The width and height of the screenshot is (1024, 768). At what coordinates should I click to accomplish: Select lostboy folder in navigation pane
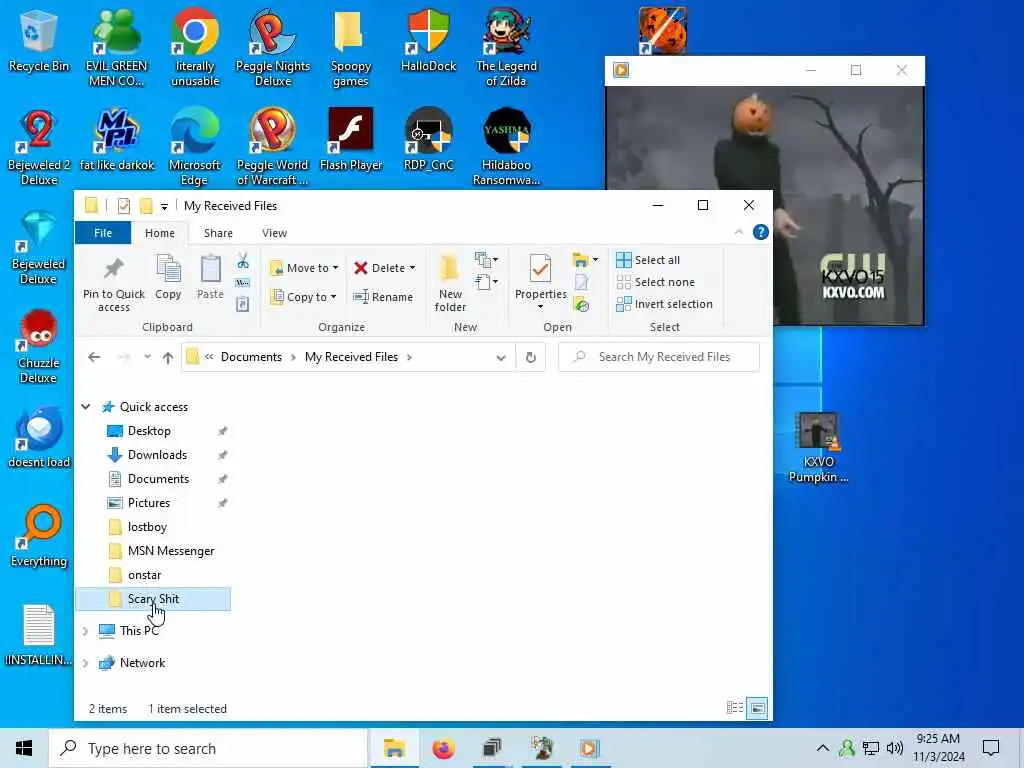coord(147,527)
